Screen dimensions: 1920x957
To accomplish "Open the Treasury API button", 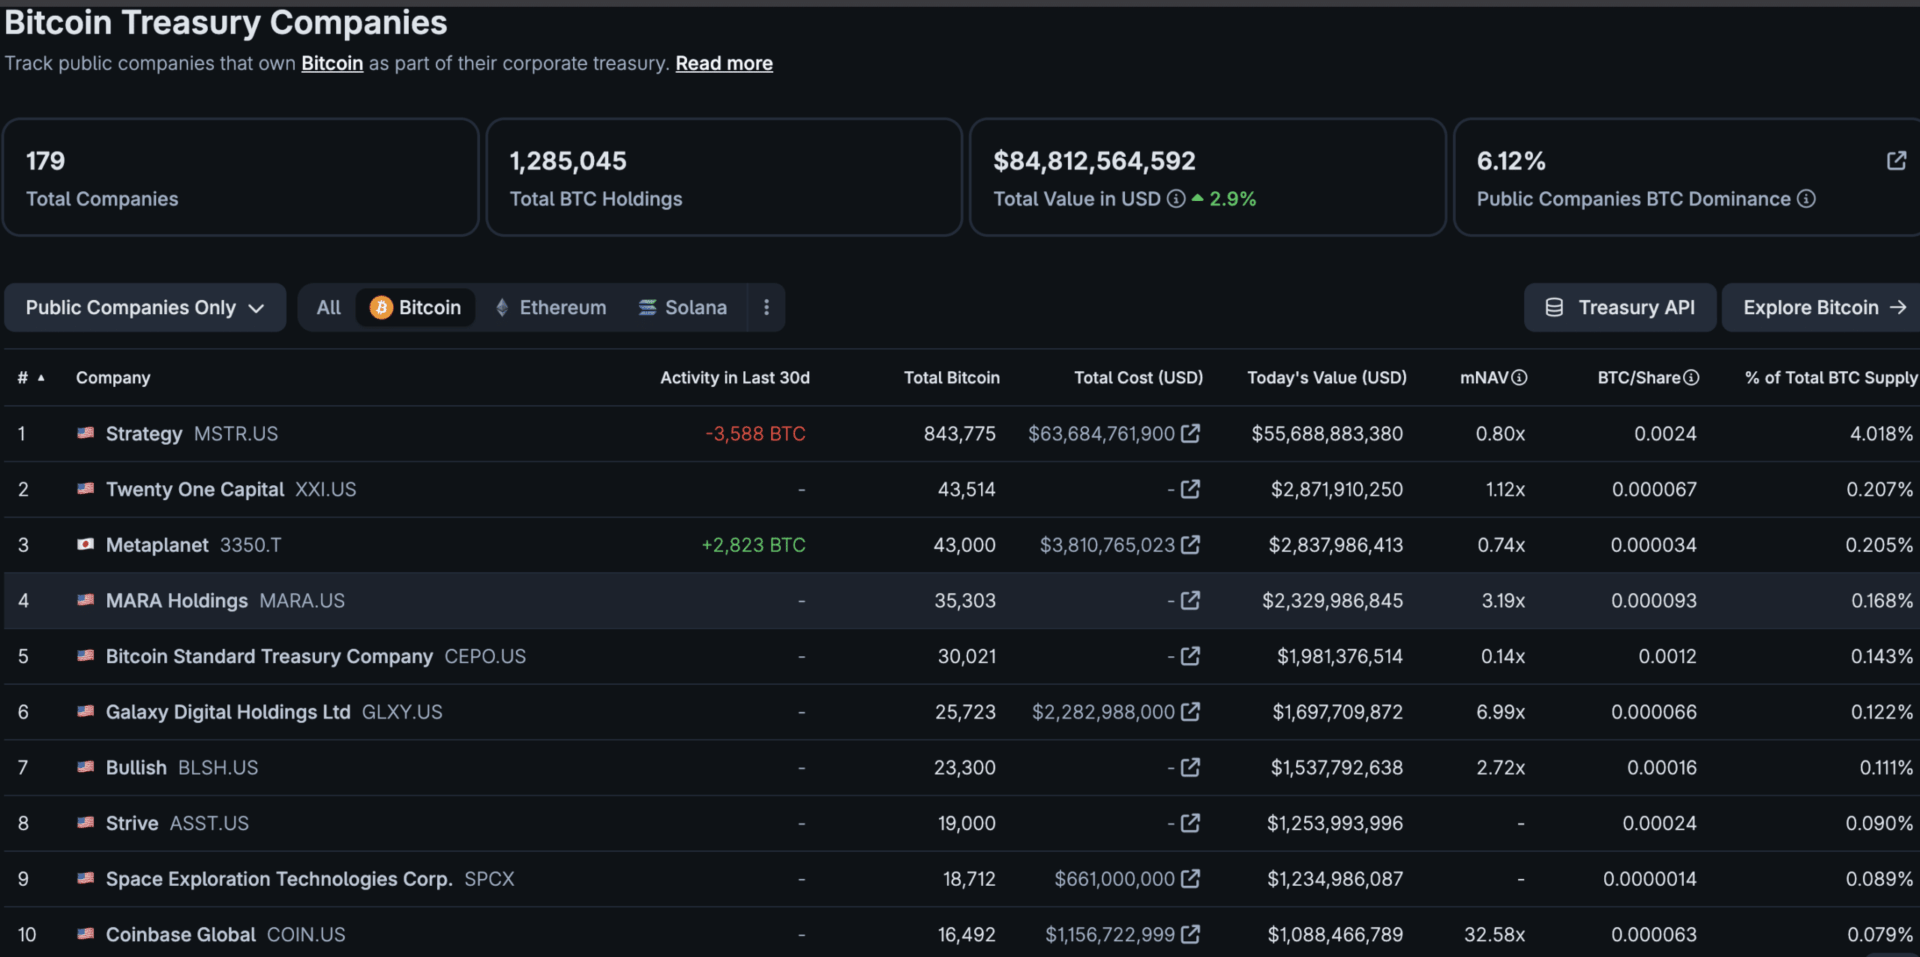I will pos(1620,308).
